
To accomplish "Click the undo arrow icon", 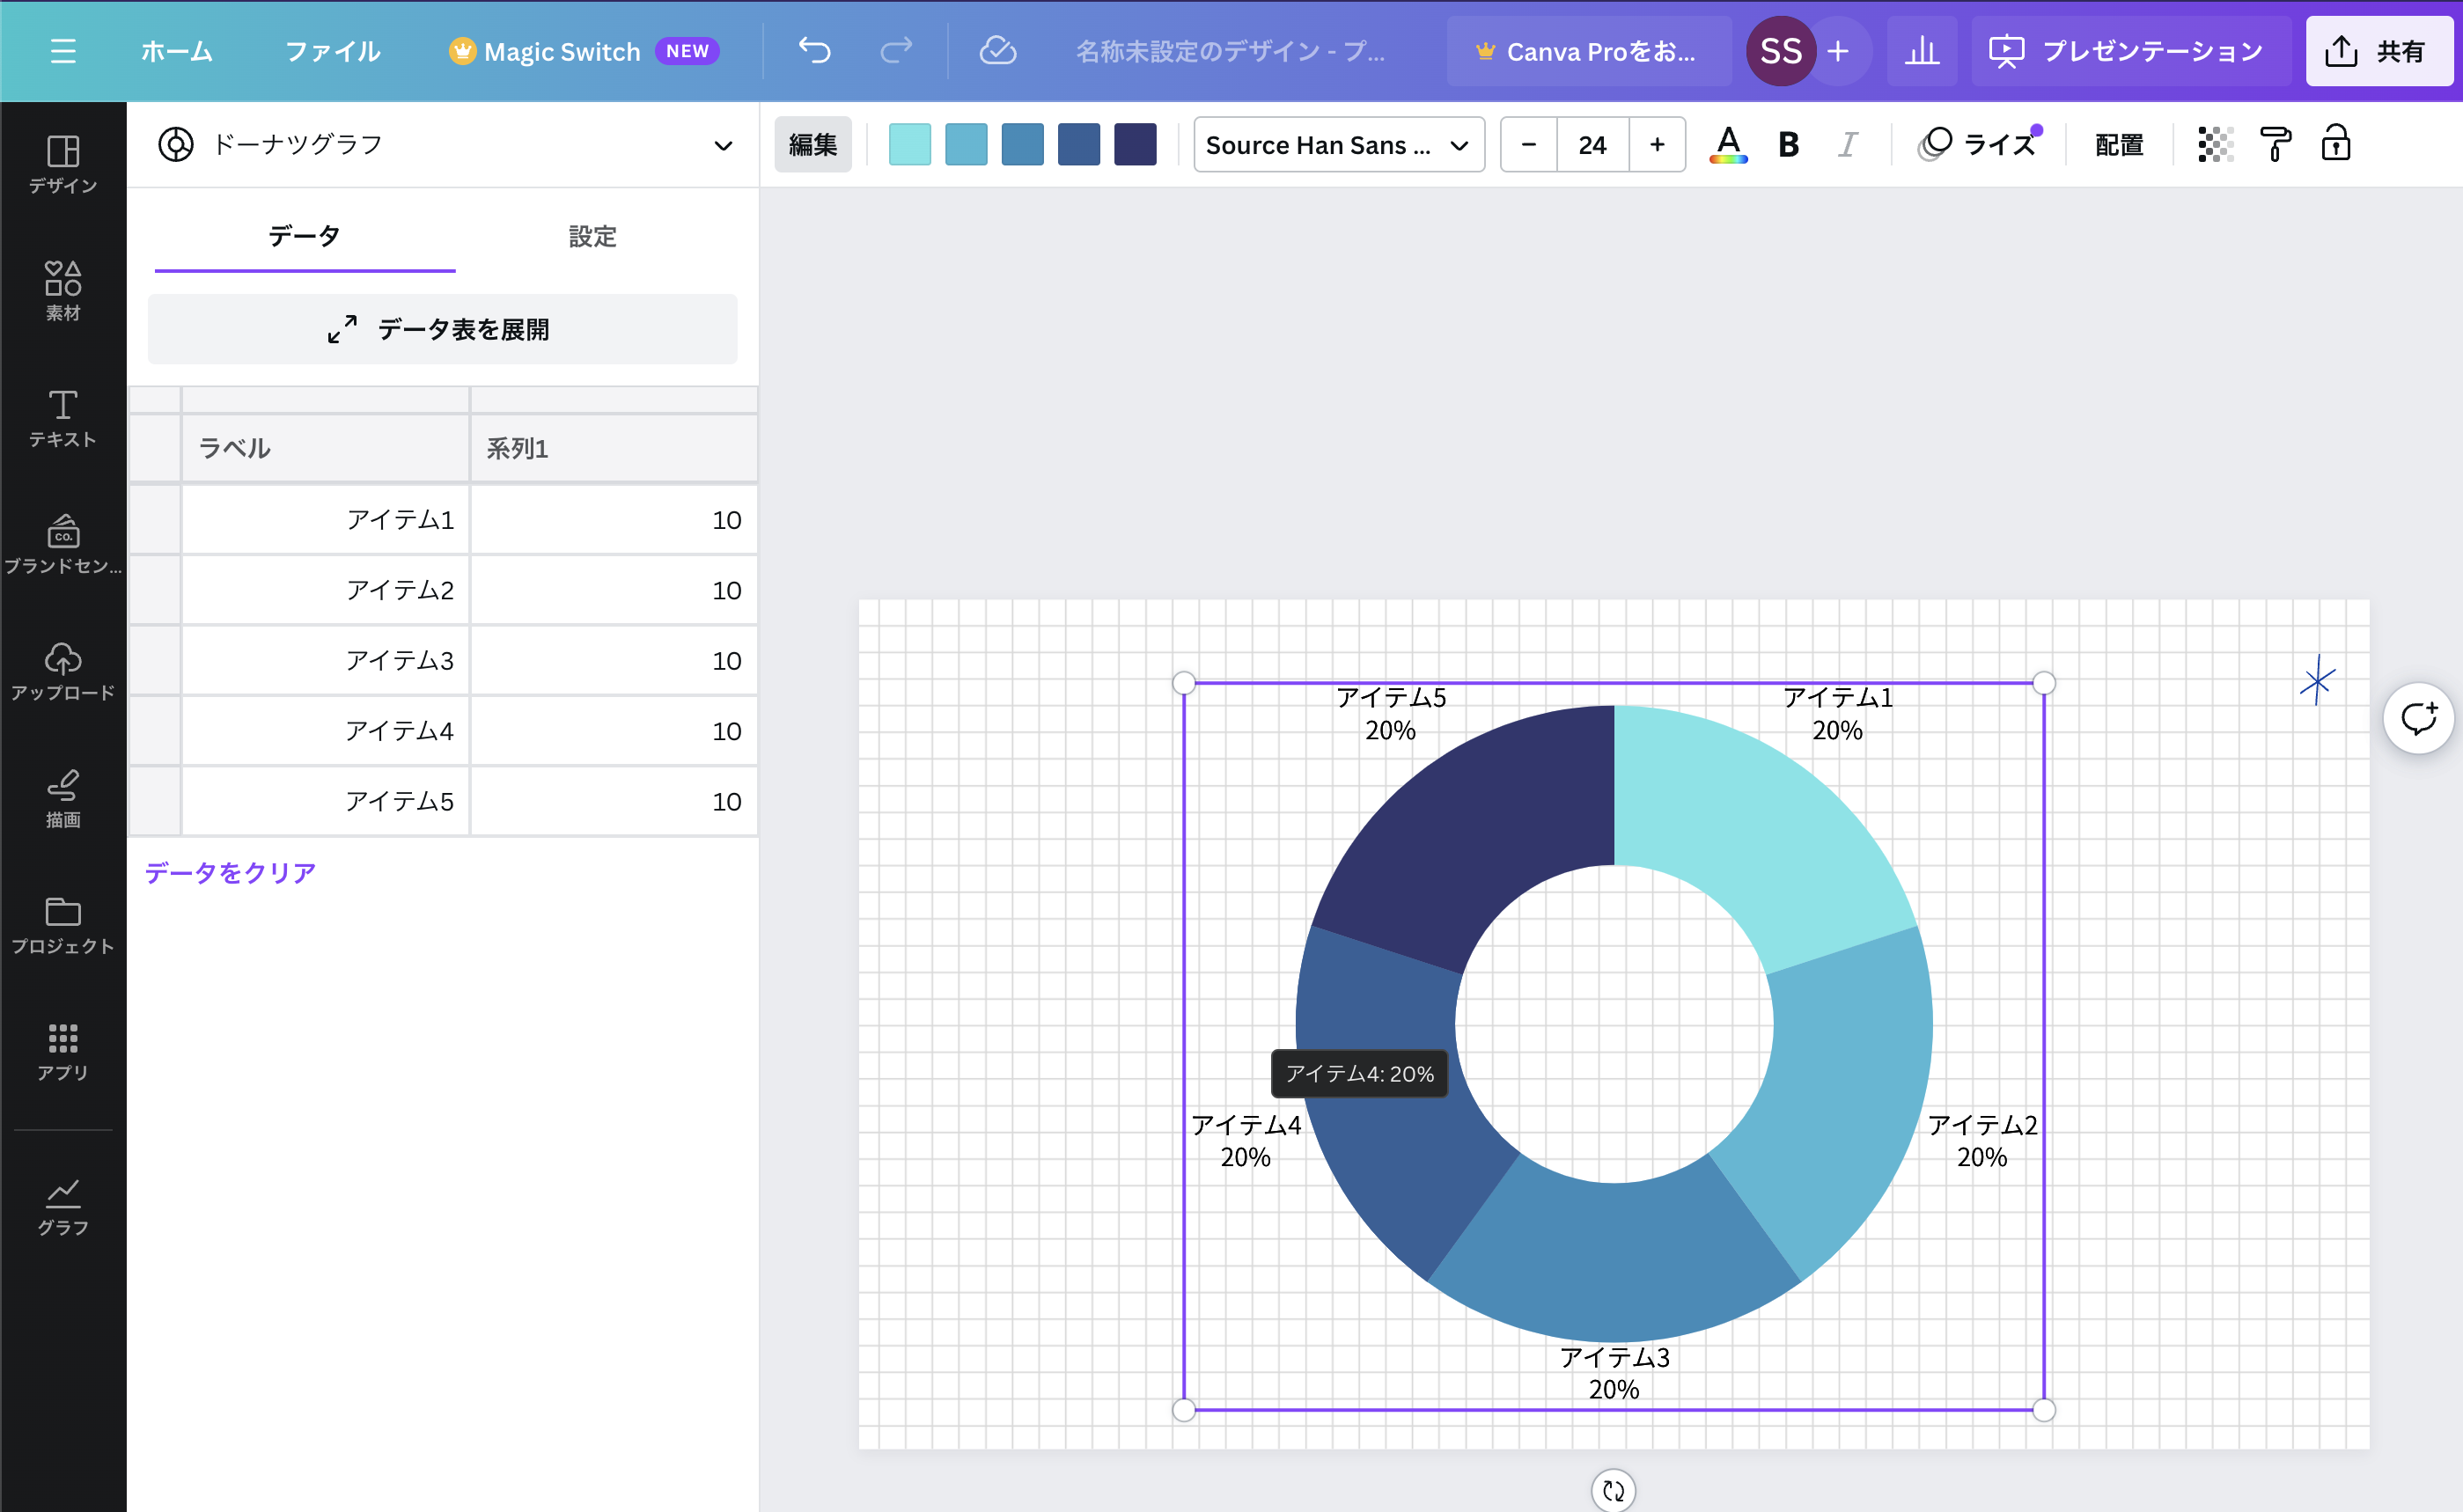I will coord(814,50).
